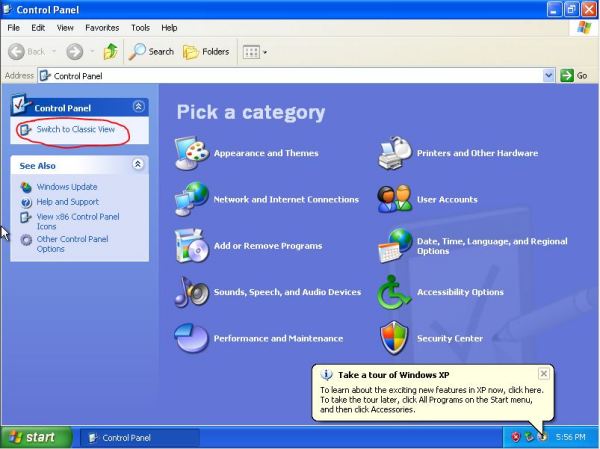Switch to Classic View link
This screenshot has height=449, width=600.
tap(75, 129)
